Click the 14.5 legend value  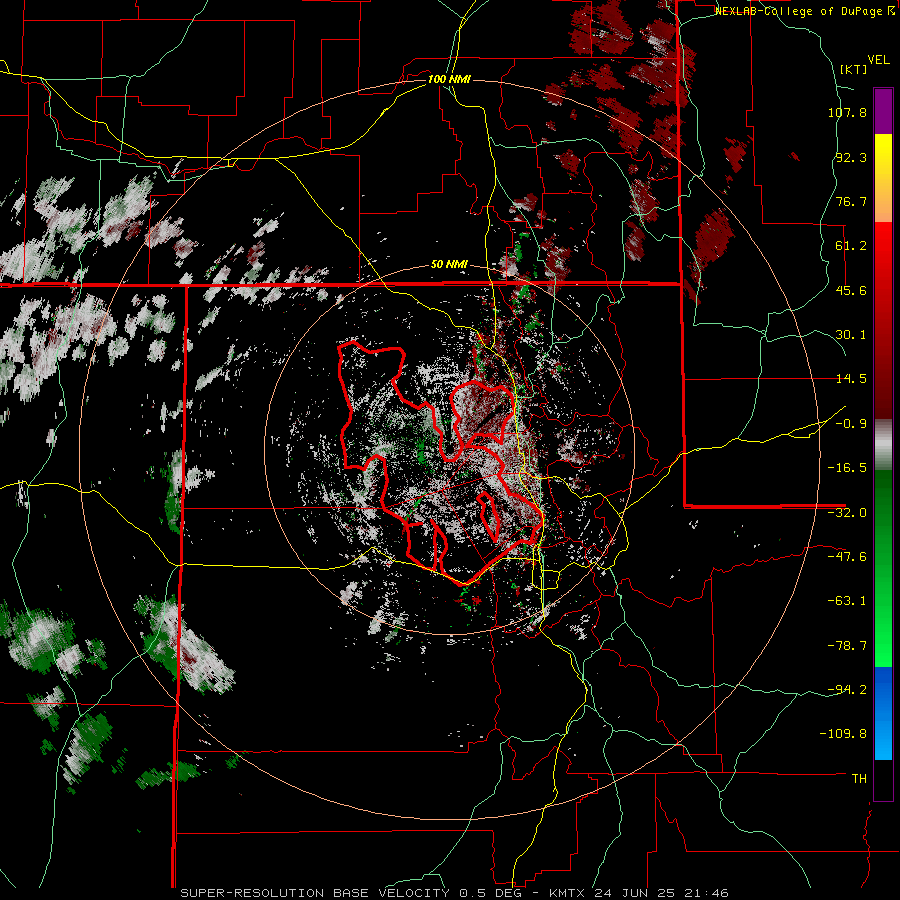tap(851, 379)
